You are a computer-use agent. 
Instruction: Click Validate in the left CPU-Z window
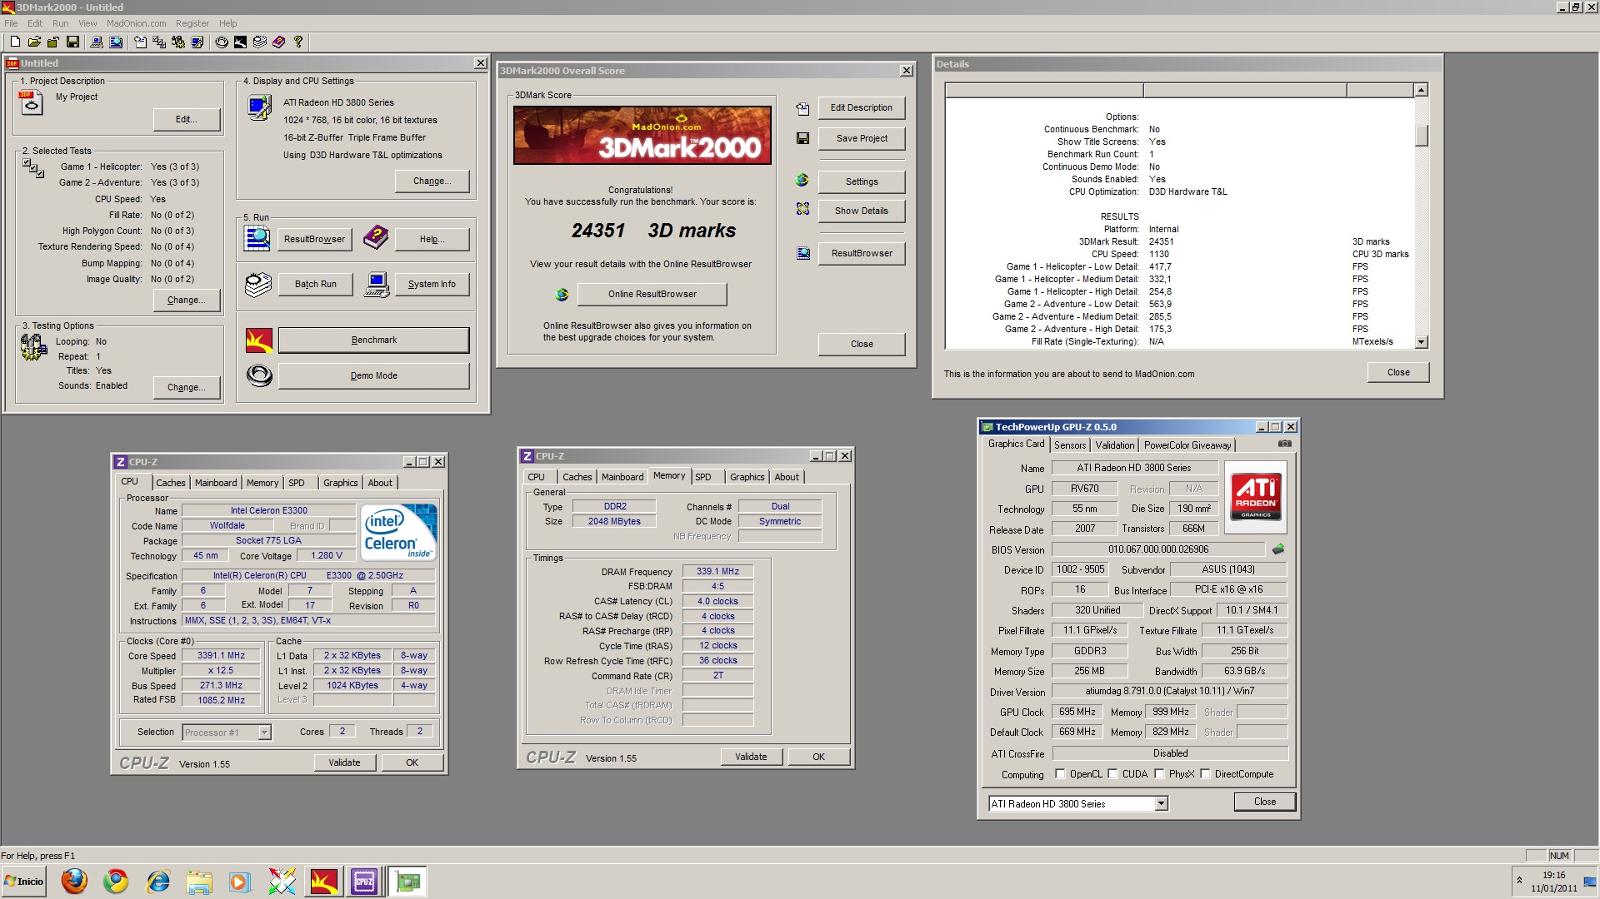[x=344, y=762]
